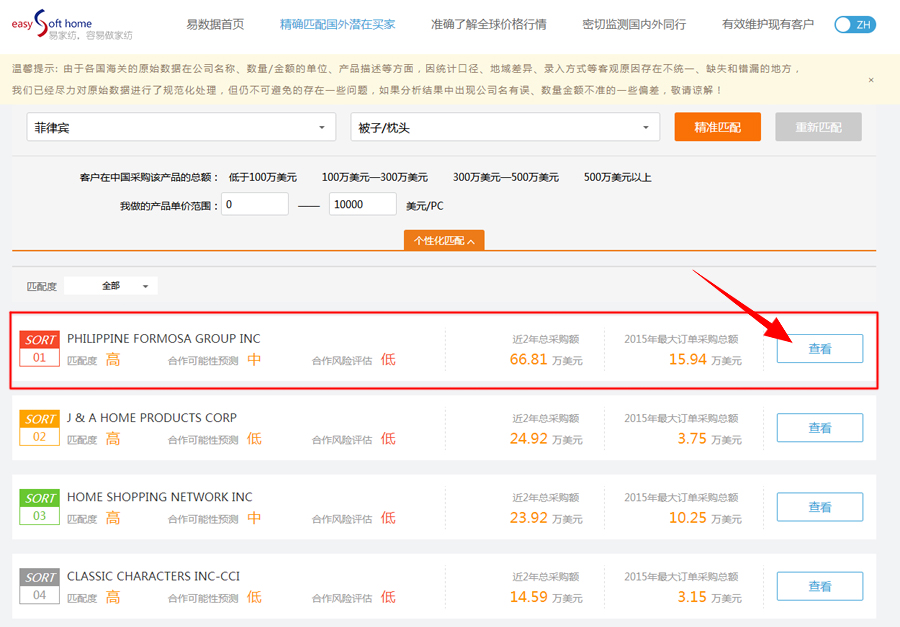Open the 易数据首页 menu item
Image resolution: width=900 pixels, height=627 pixels.
coord(215,24)
